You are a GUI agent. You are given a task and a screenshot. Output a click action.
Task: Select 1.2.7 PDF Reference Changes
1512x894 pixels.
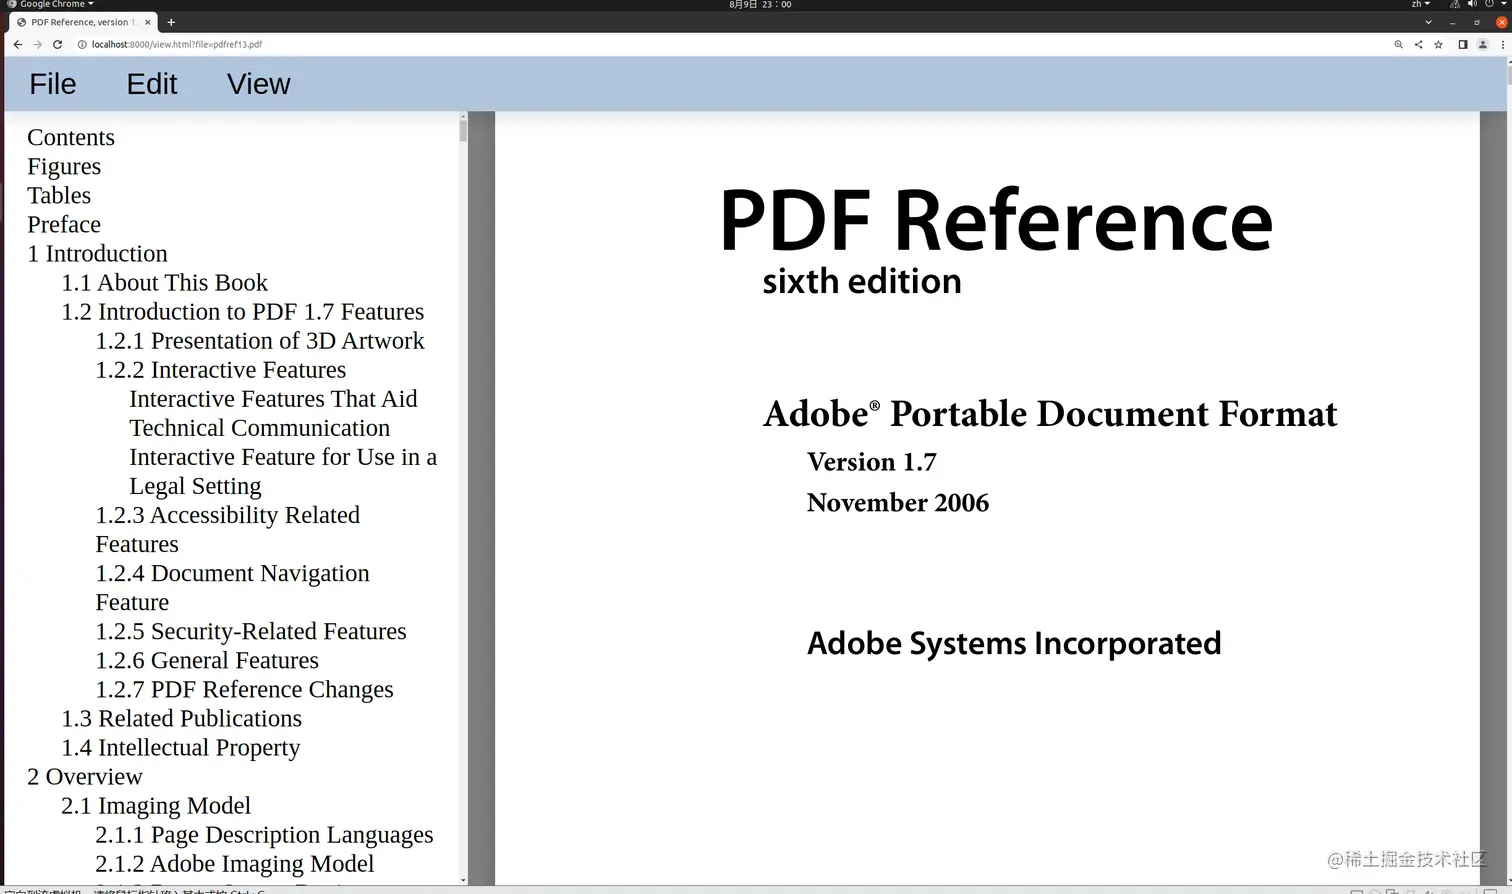point(244,689)
